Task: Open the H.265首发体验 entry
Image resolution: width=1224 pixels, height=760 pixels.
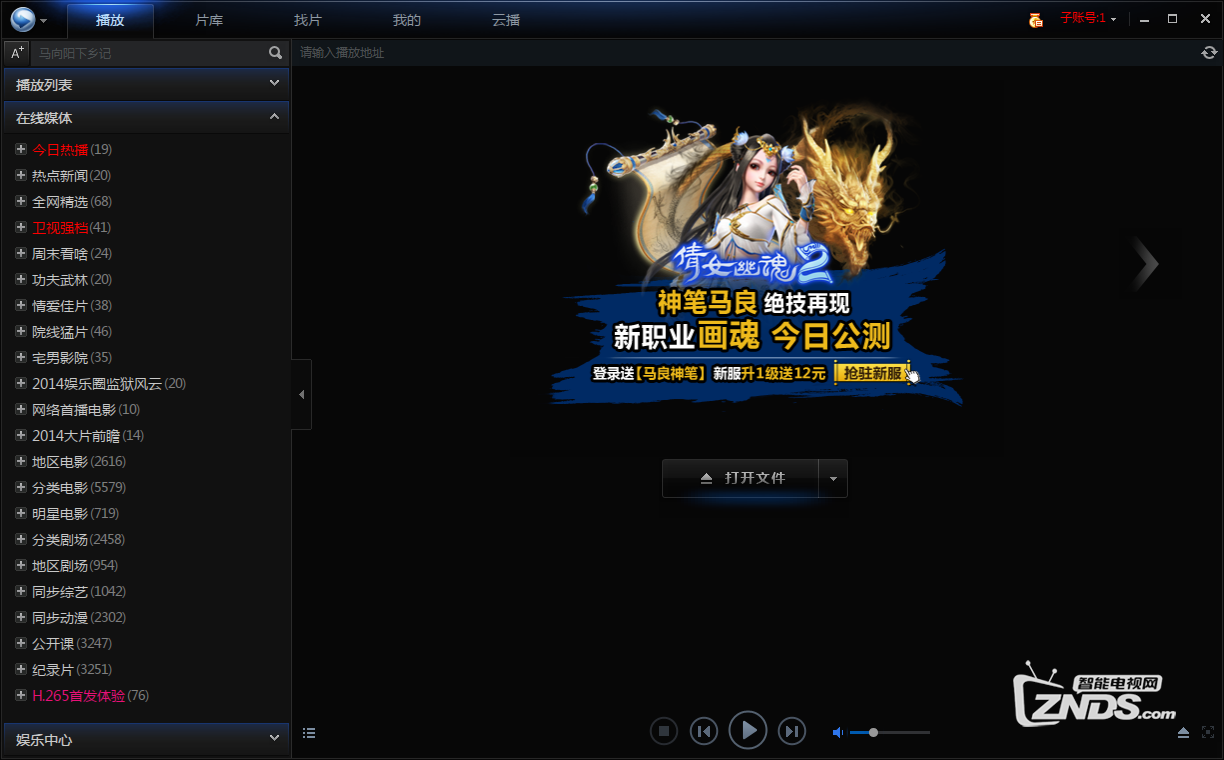Action: tap(90, 695)
